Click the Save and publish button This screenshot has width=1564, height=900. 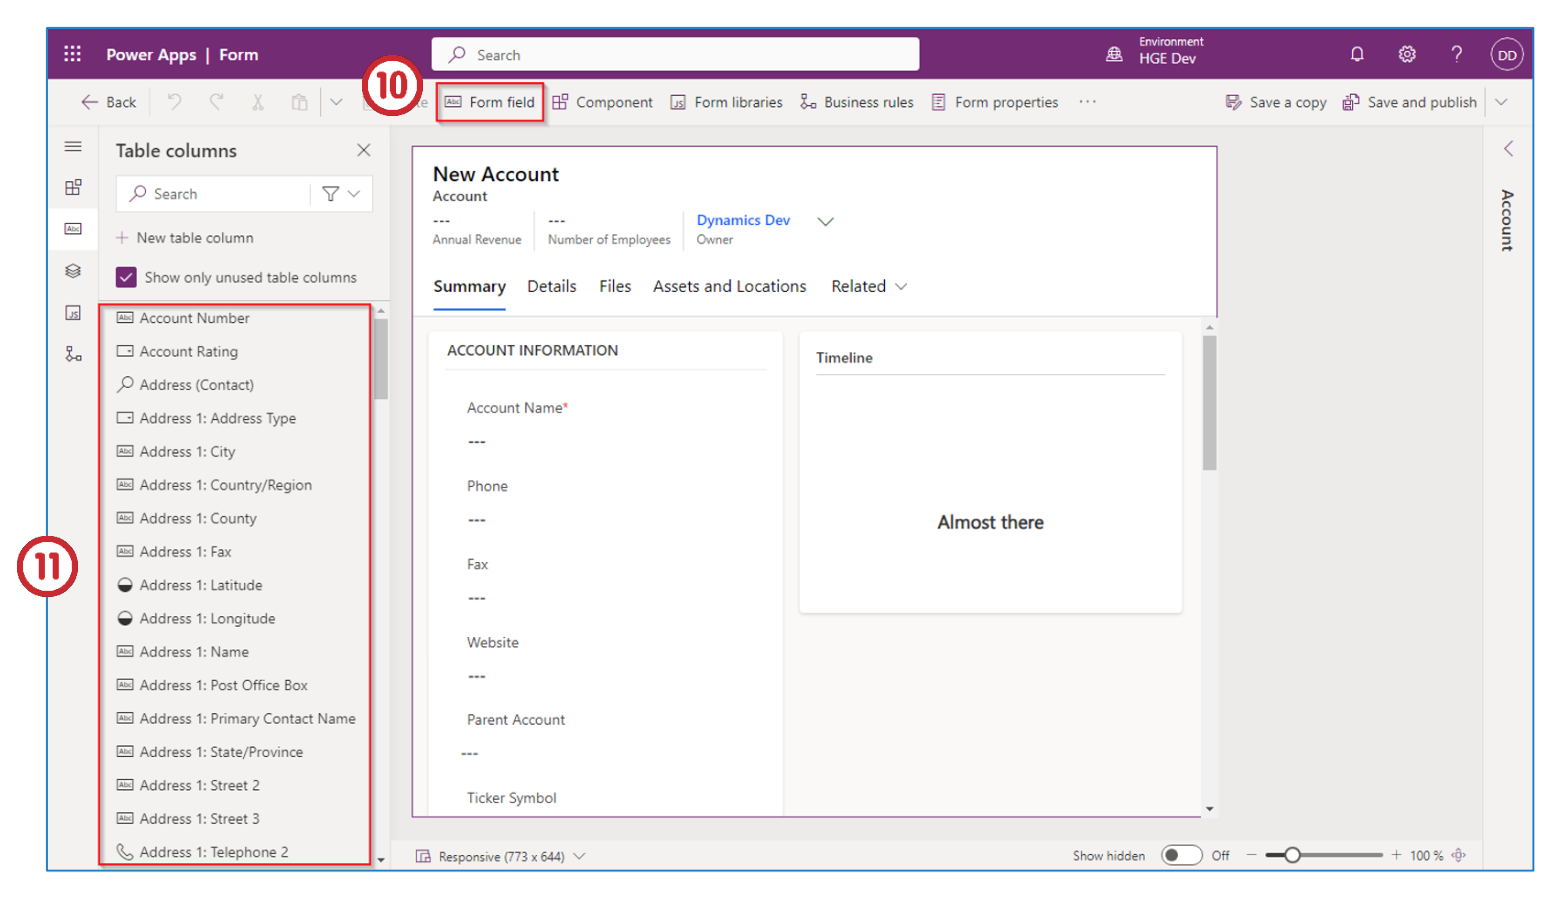coord(1410,102)
